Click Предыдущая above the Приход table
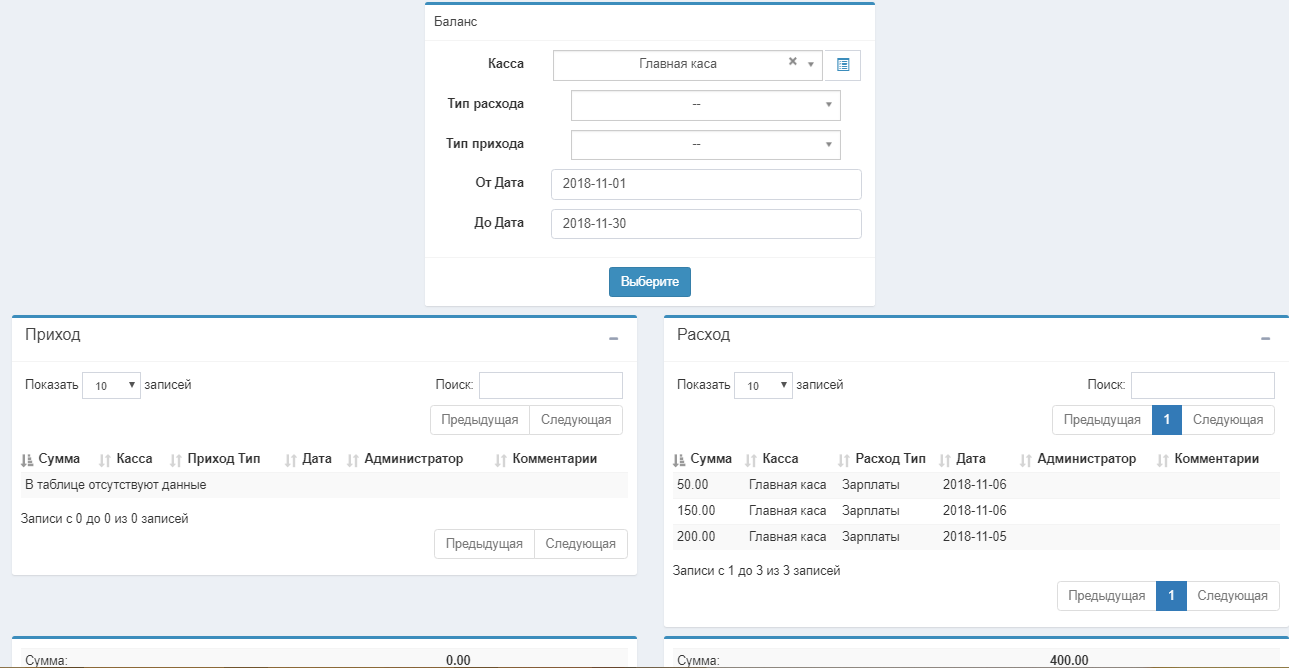The image size is (1289, 668). 480,420
